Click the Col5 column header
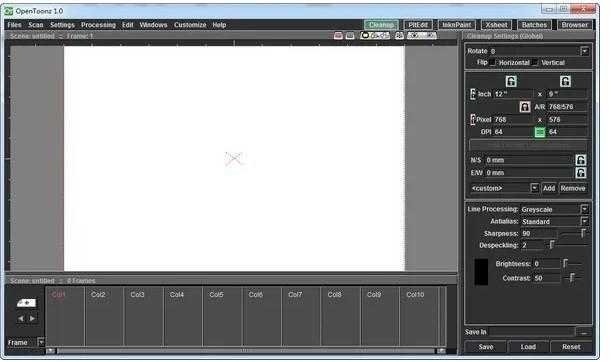This screenshot has height=362, width=611. click(x=216, y=295)
